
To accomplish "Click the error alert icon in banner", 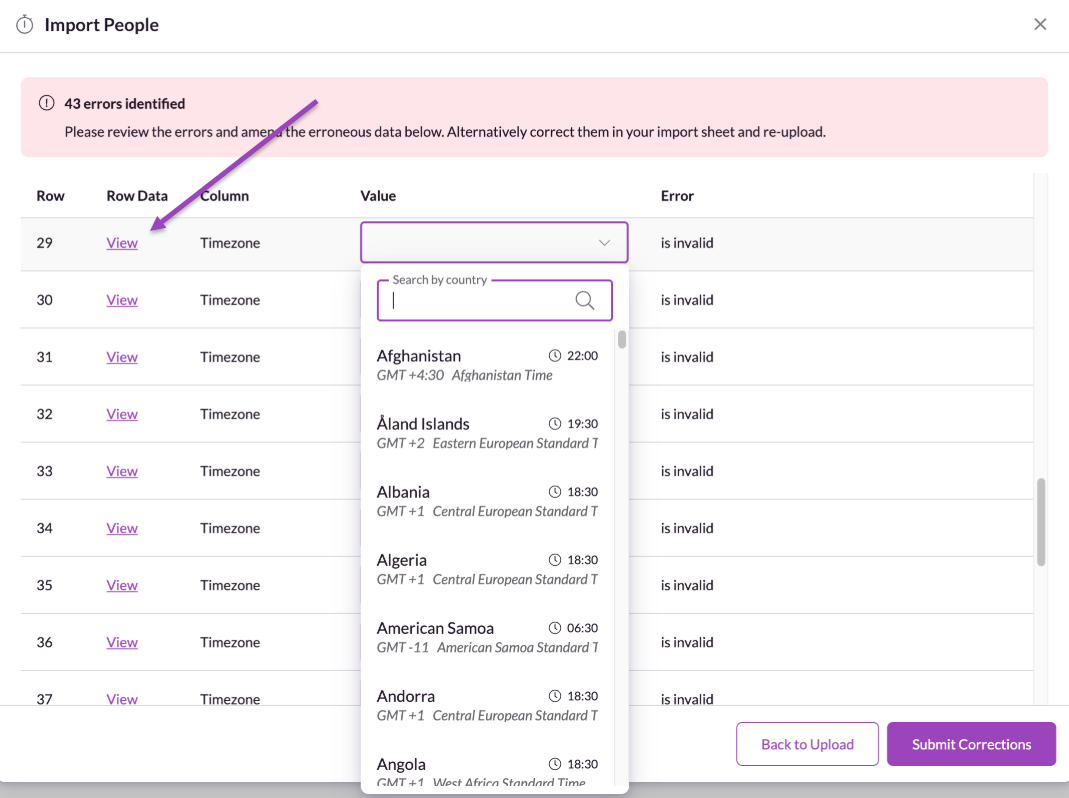I will click(46, 103).
